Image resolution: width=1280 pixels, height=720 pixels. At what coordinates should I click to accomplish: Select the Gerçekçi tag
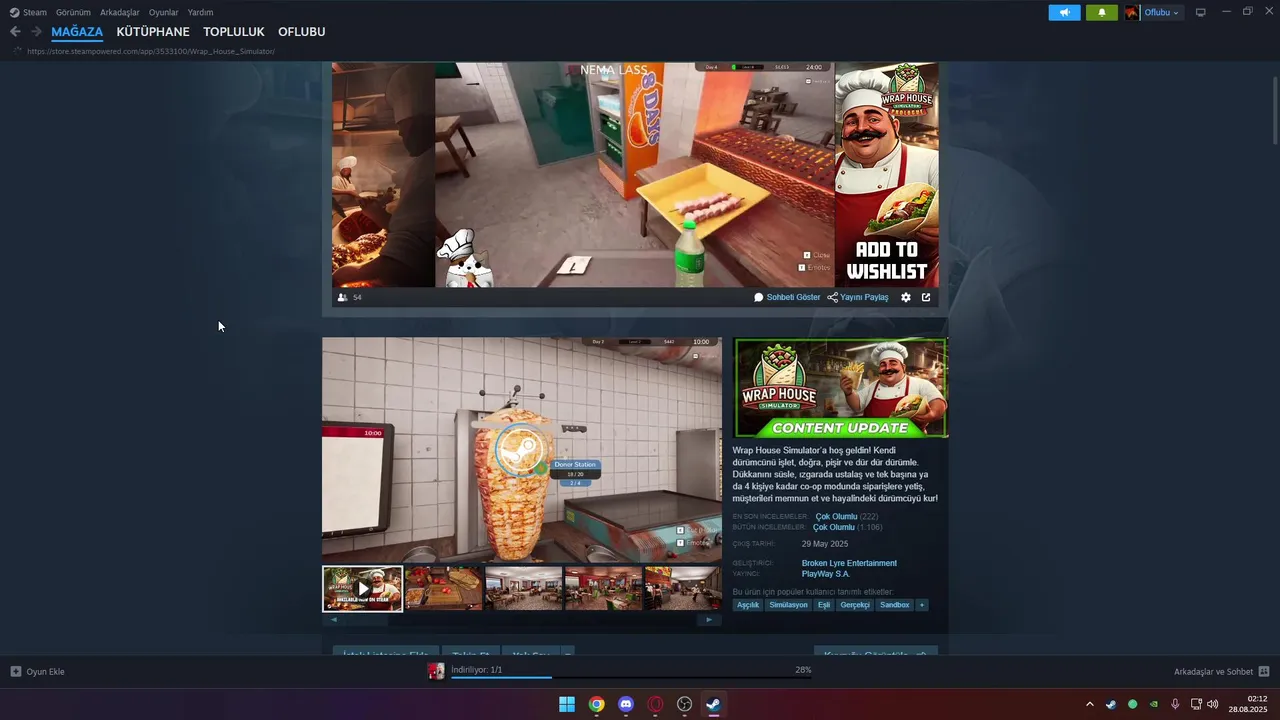[x=855, y=605]
